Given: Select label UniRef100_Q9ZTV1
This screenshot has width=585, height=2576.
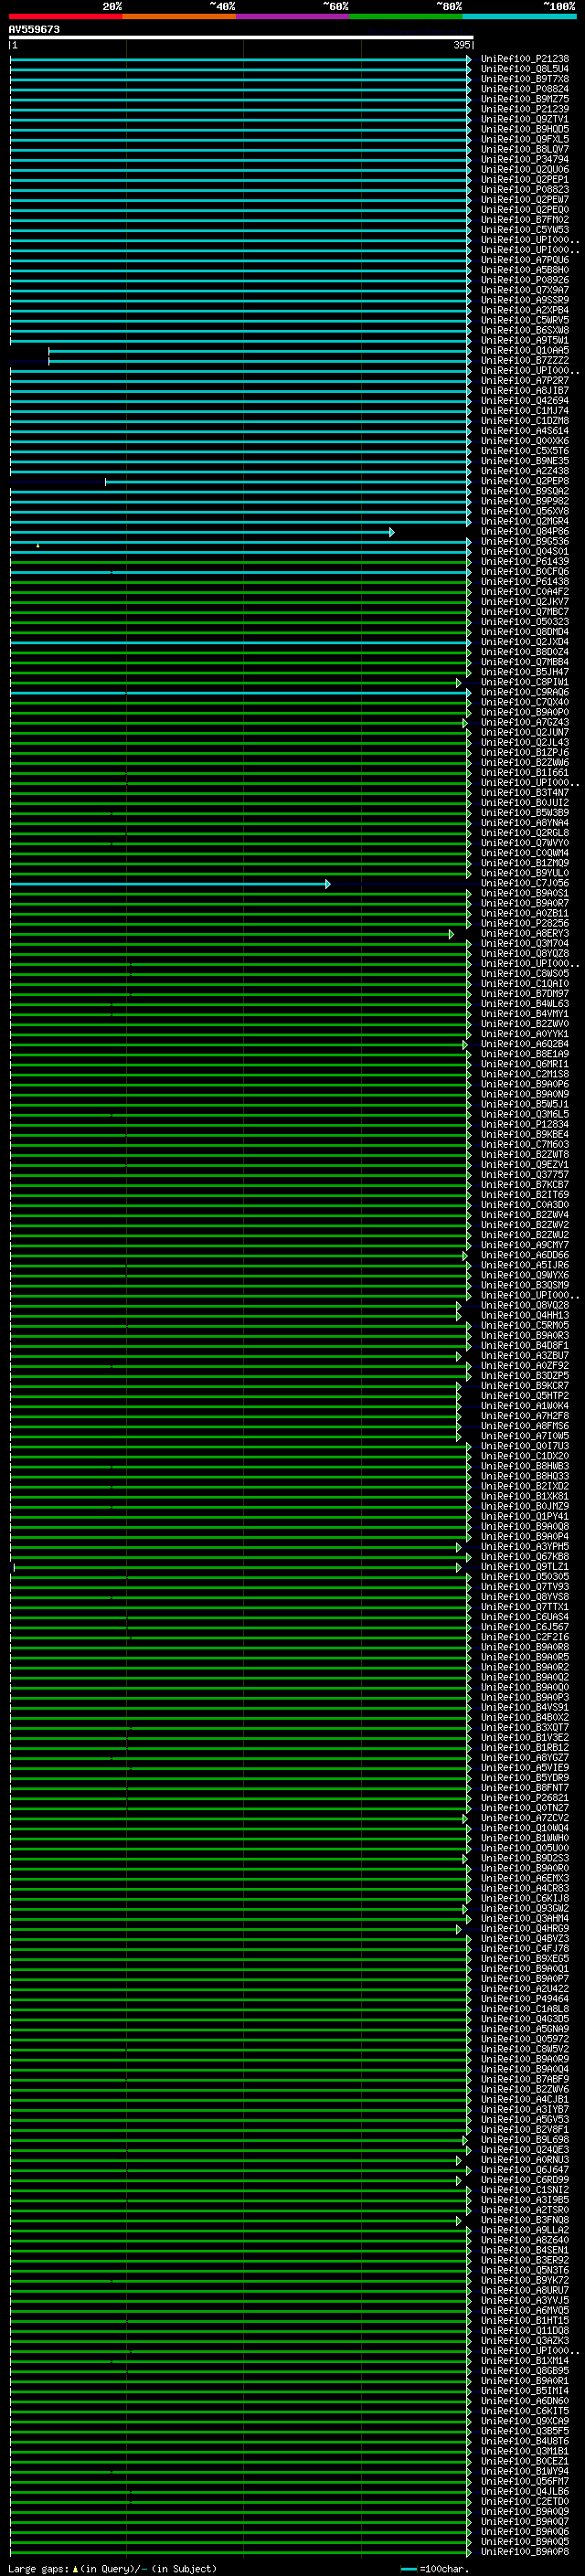Looking at the screenshot, I should [x=525, y=119].
